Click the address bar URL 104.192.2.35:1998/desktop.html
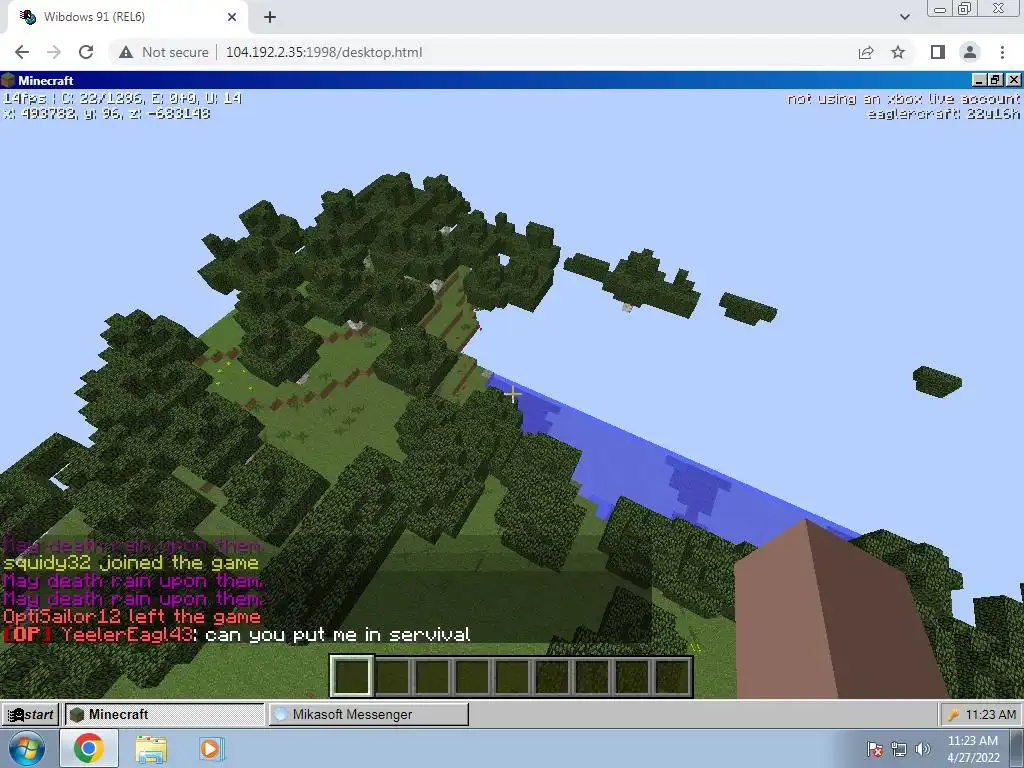Image resolution: width=1024 pixels, height=768 pixels. click(x=324, y=52)
